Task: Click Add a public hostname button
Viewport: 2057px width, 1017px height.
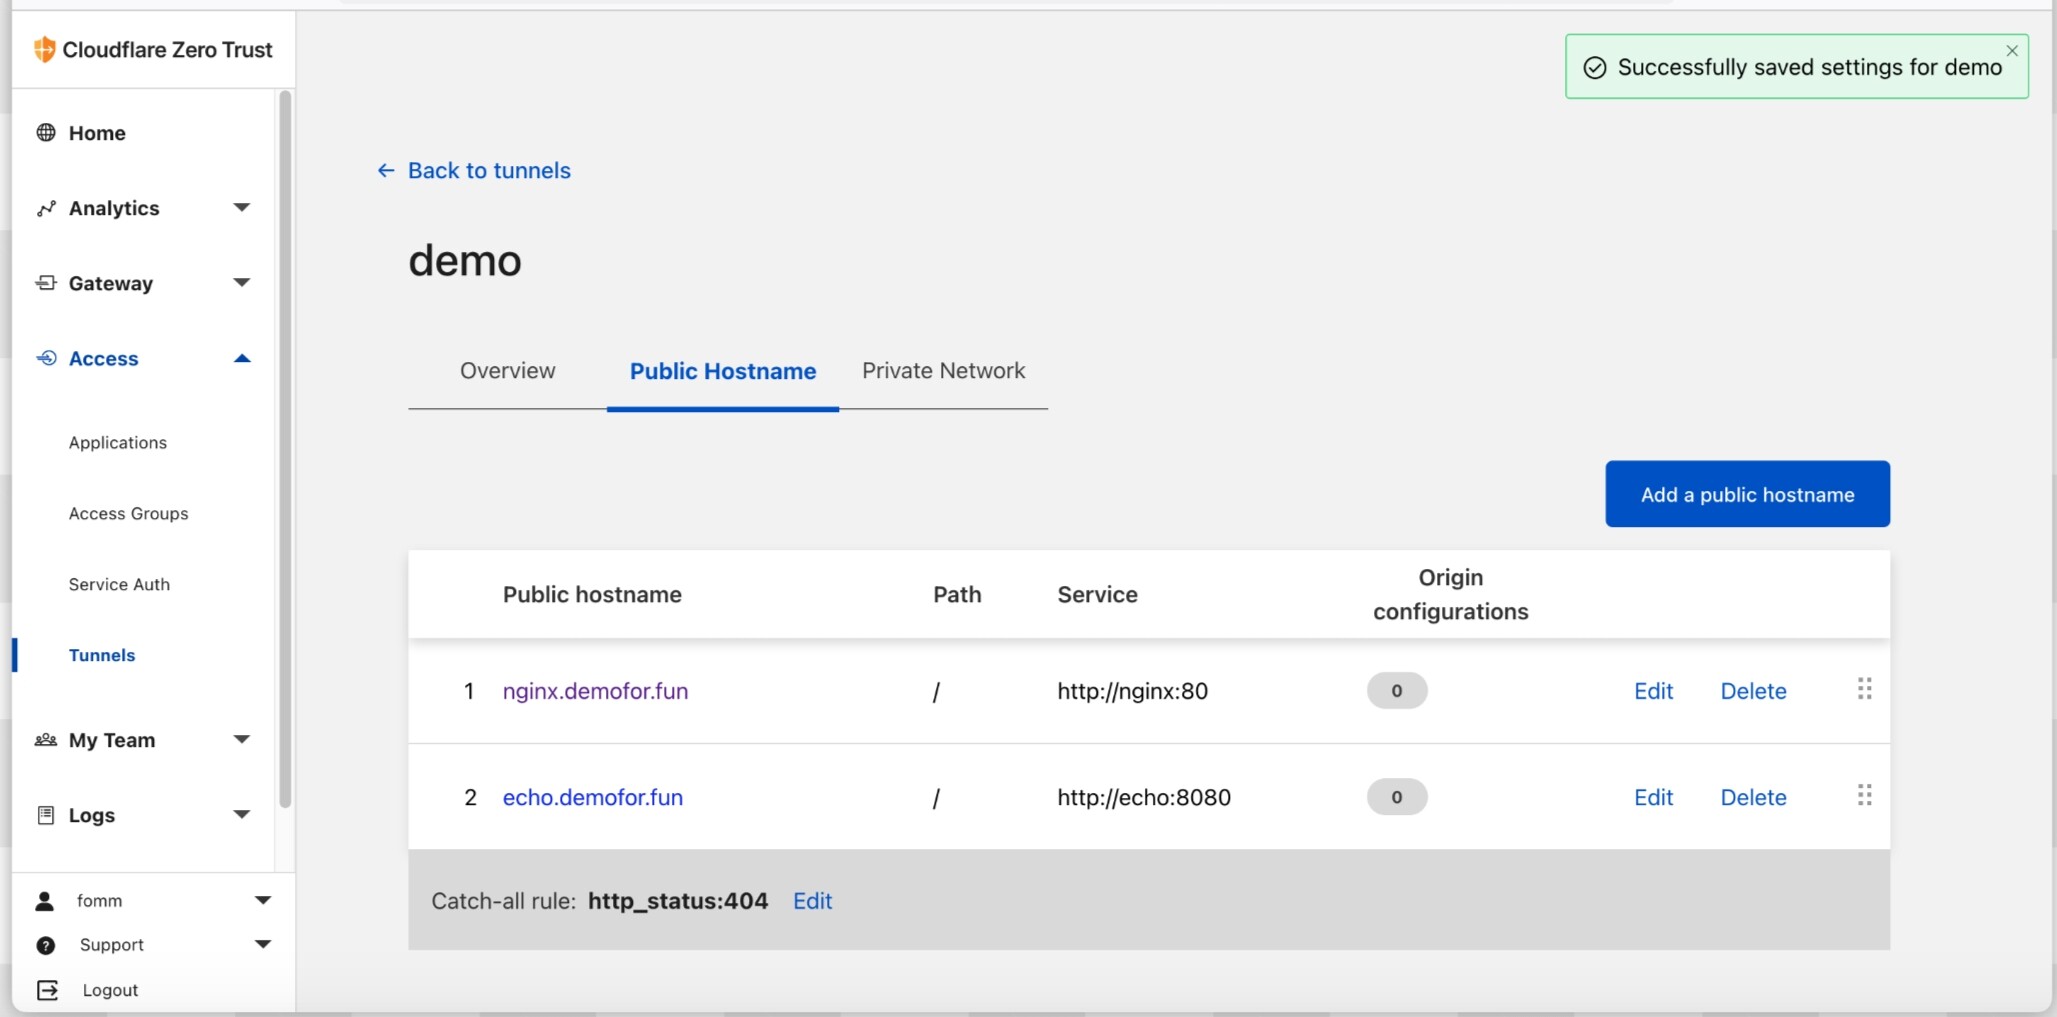Action: (x=1746, y=494)
